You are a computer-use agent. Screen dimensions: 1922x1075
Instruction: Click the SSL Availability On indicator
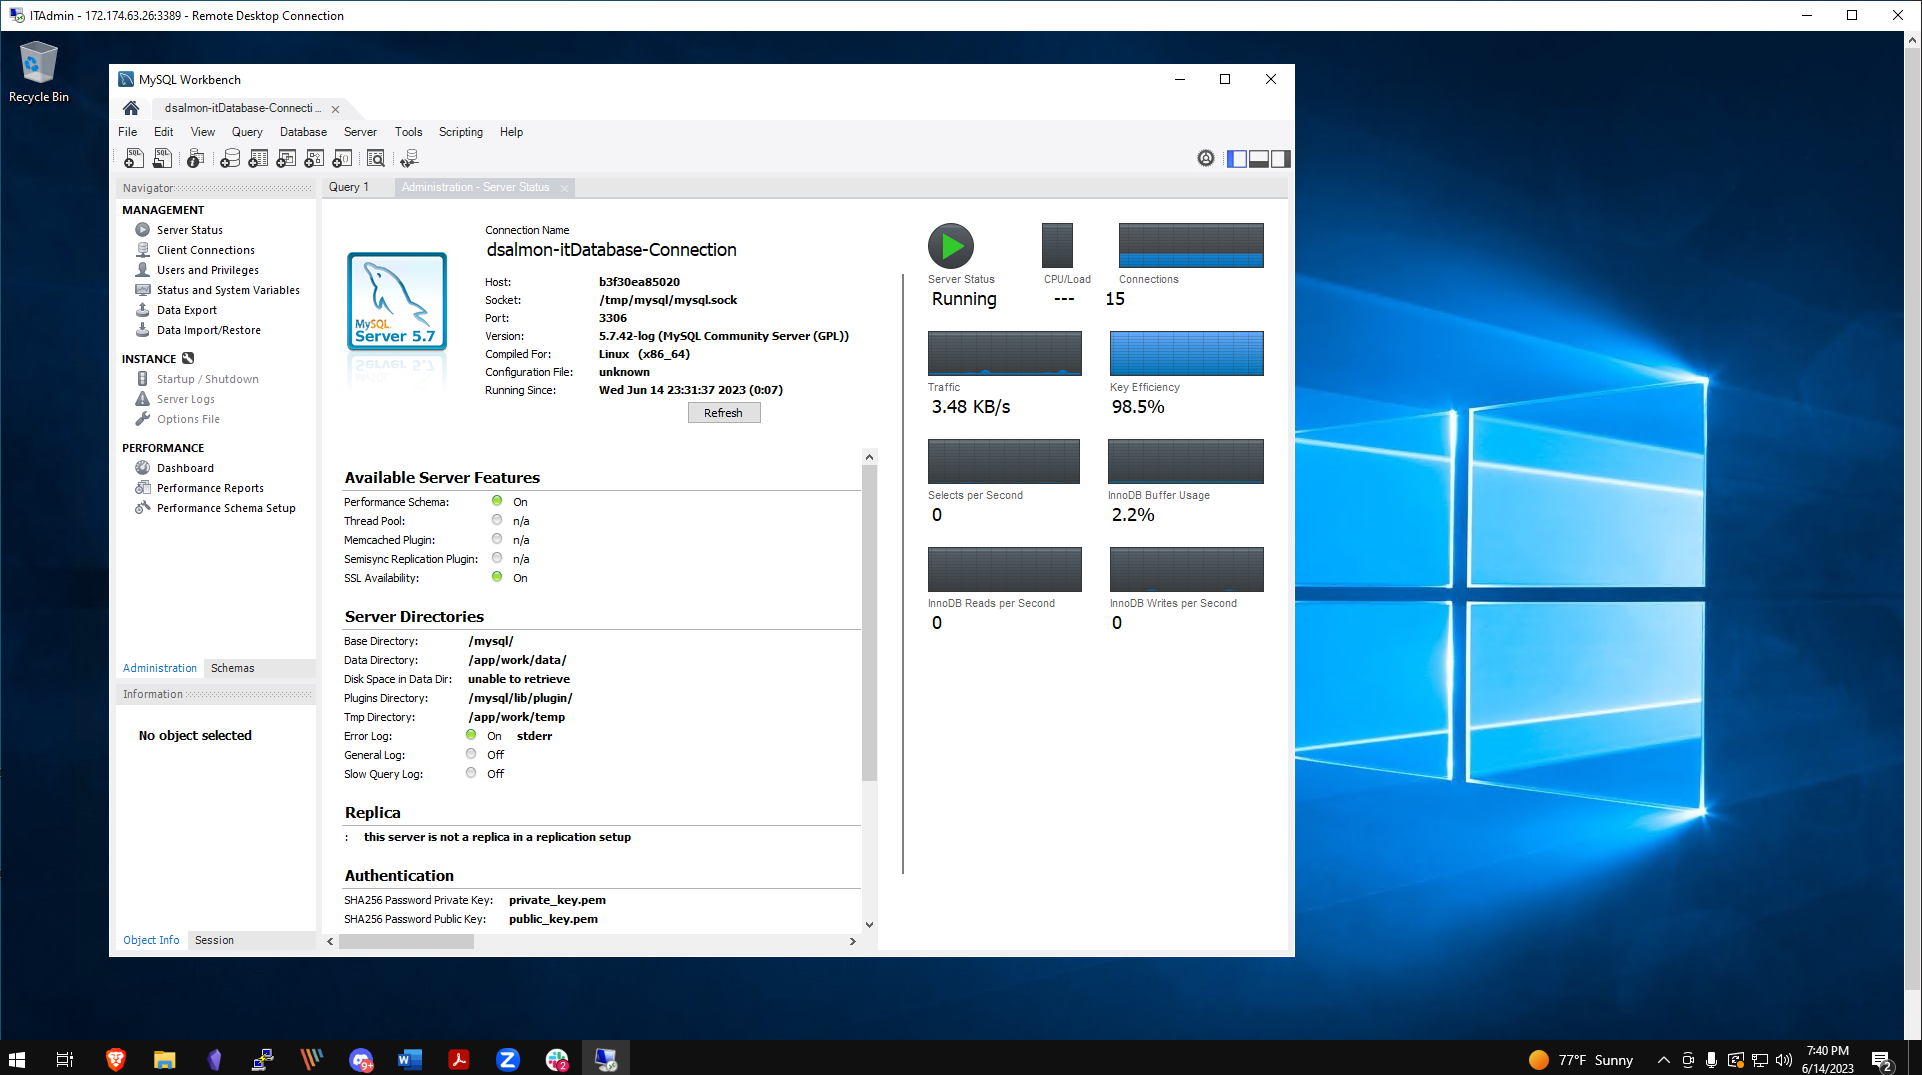[497, 577]
